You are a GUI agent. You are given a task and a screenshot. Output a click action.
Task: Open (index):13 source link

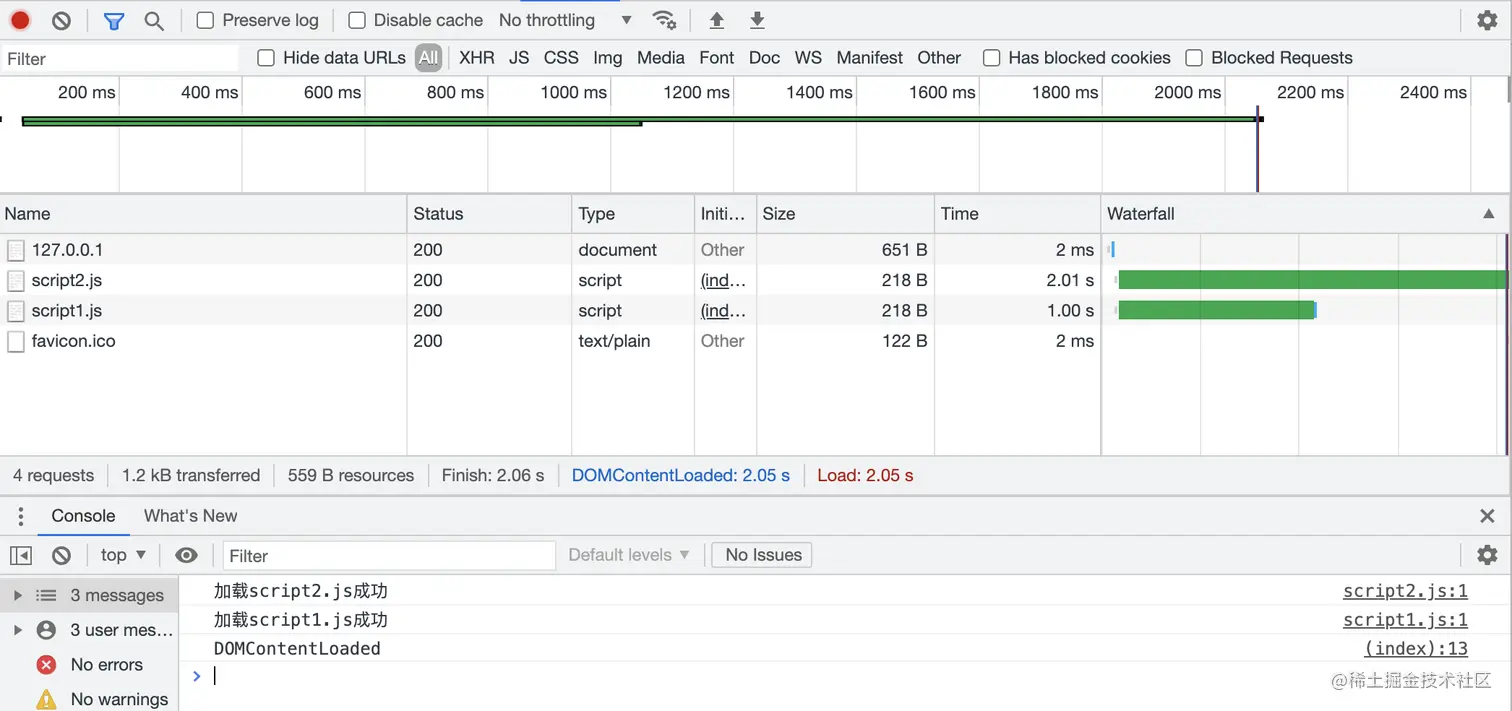(x=1416, y=649)
